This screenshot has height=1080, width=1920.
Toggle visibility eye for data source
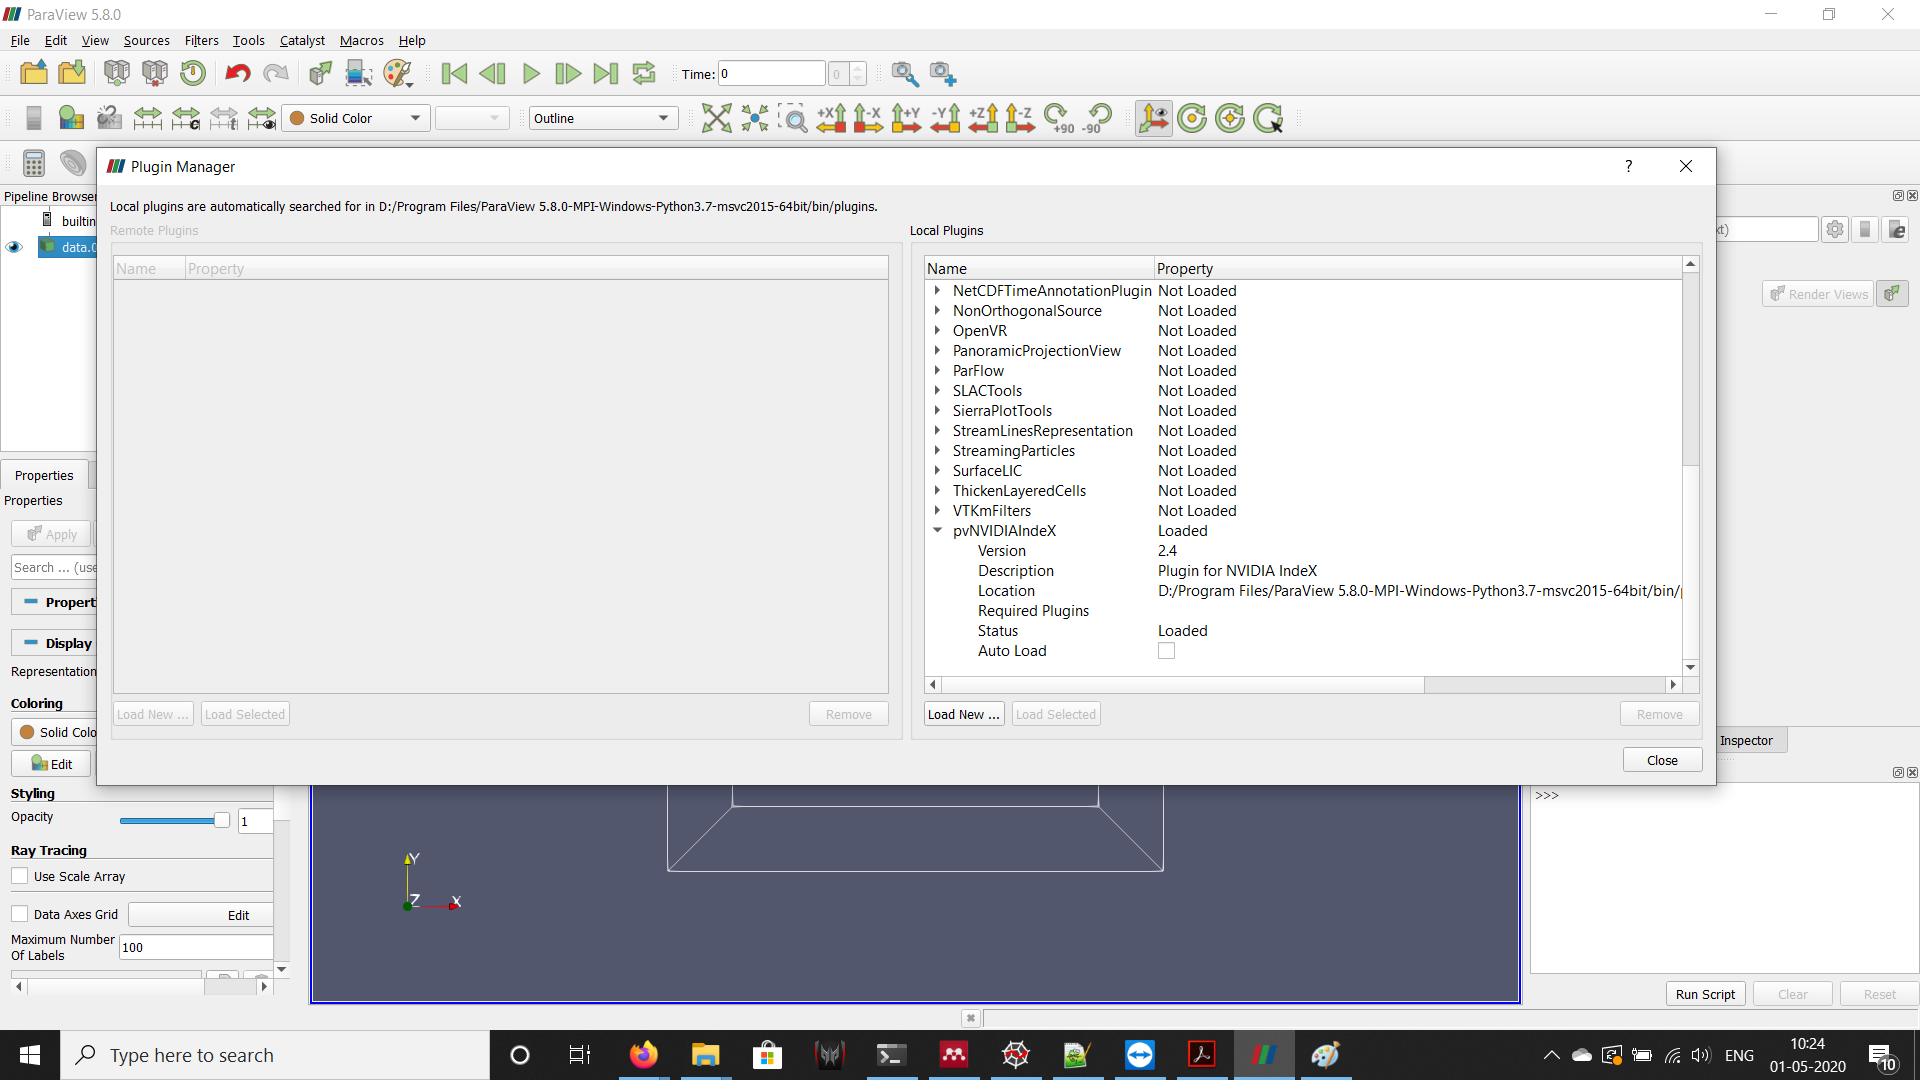tap(14, 247)
